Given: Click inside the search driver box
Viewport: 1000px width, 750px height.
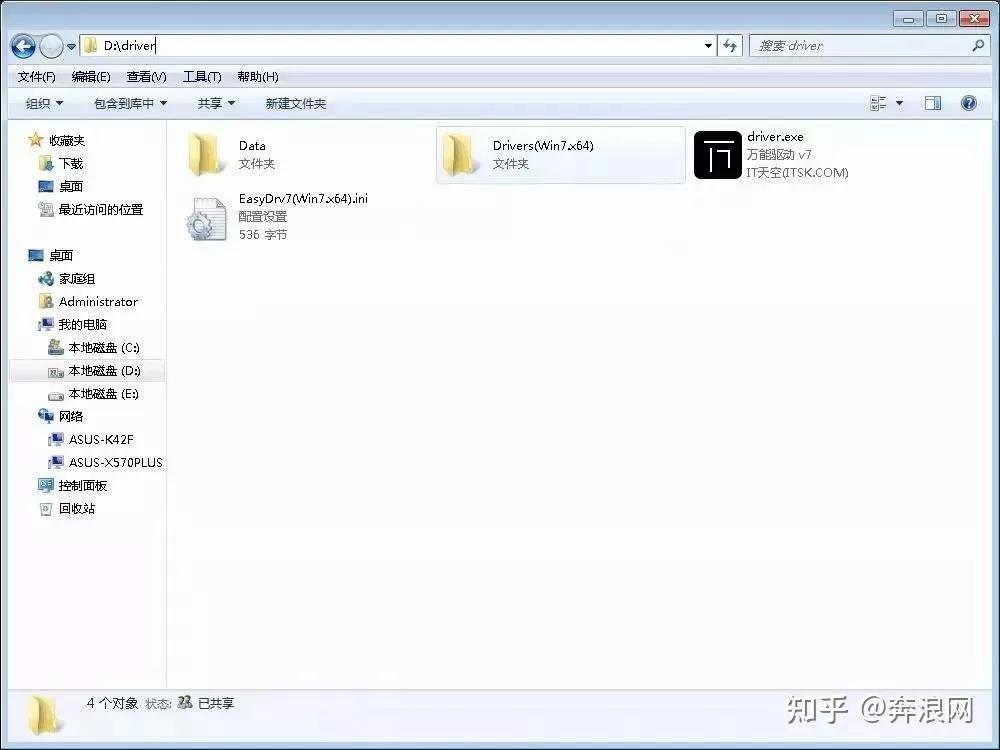Looking at the screenshot, I should point(860,46).
